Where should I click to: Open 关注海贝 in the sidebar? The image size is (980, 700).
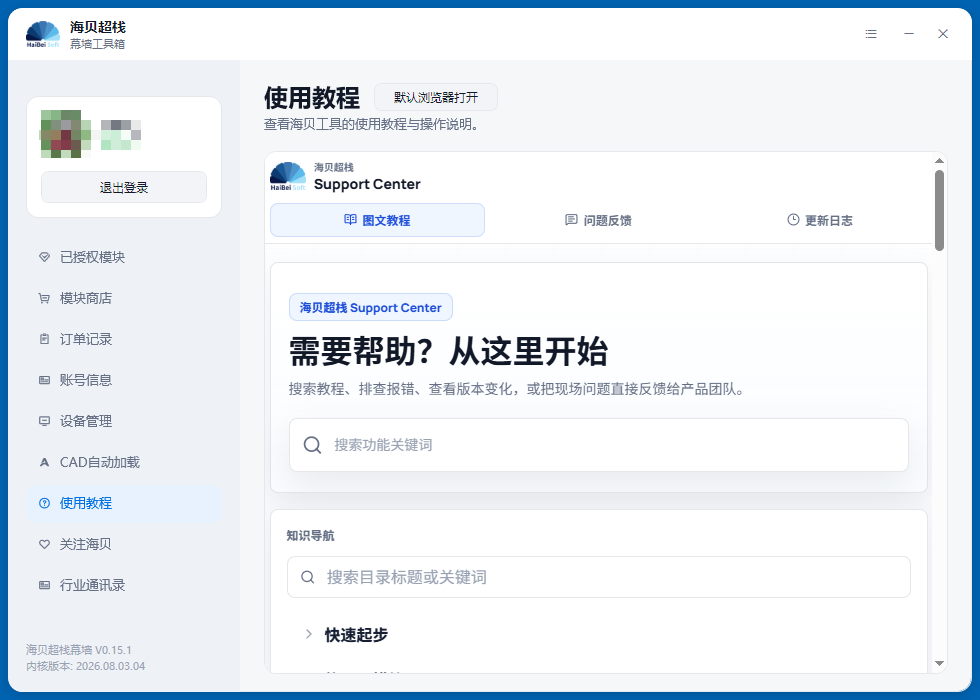(124, 544)
